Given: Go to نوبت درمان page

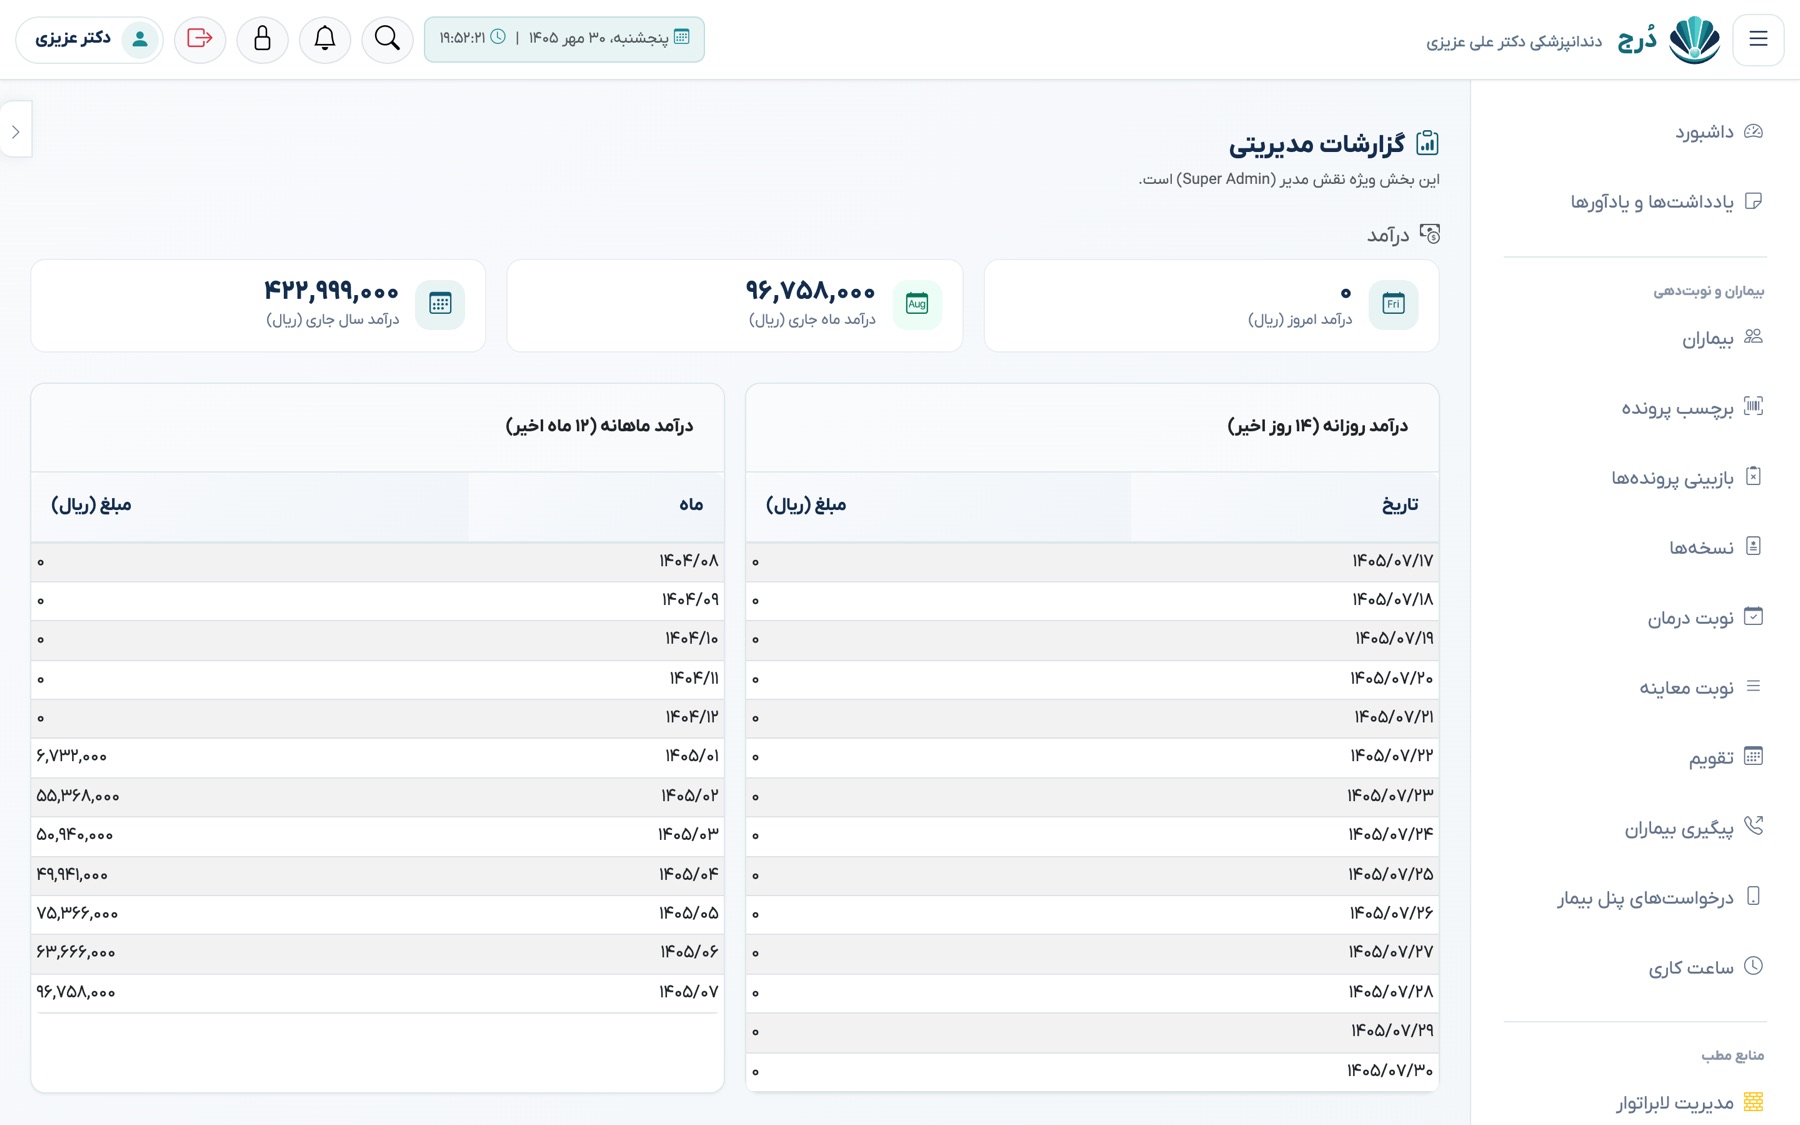Looking at the screenshot, I should pyautogui.click(x=1705, y=618).
